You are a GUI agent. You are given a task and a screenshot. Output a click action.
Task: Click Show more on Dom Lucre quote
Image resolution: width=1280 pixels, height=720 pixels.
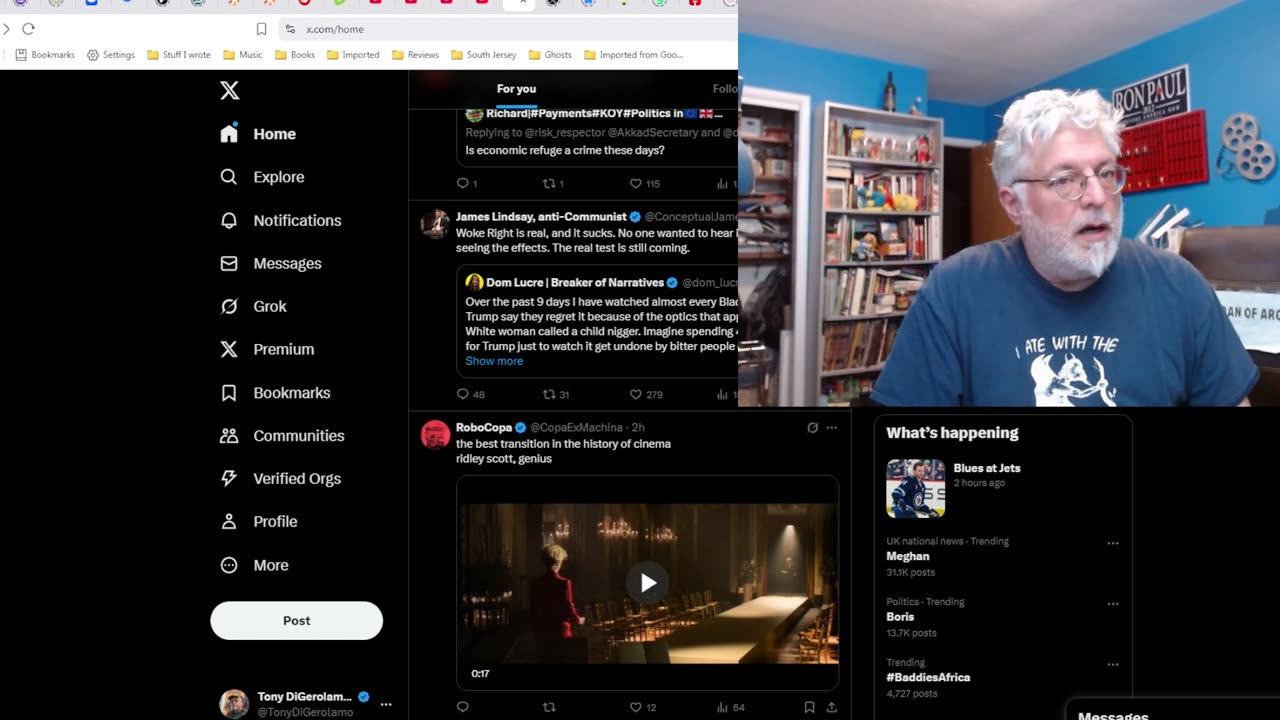pos(494,361)
